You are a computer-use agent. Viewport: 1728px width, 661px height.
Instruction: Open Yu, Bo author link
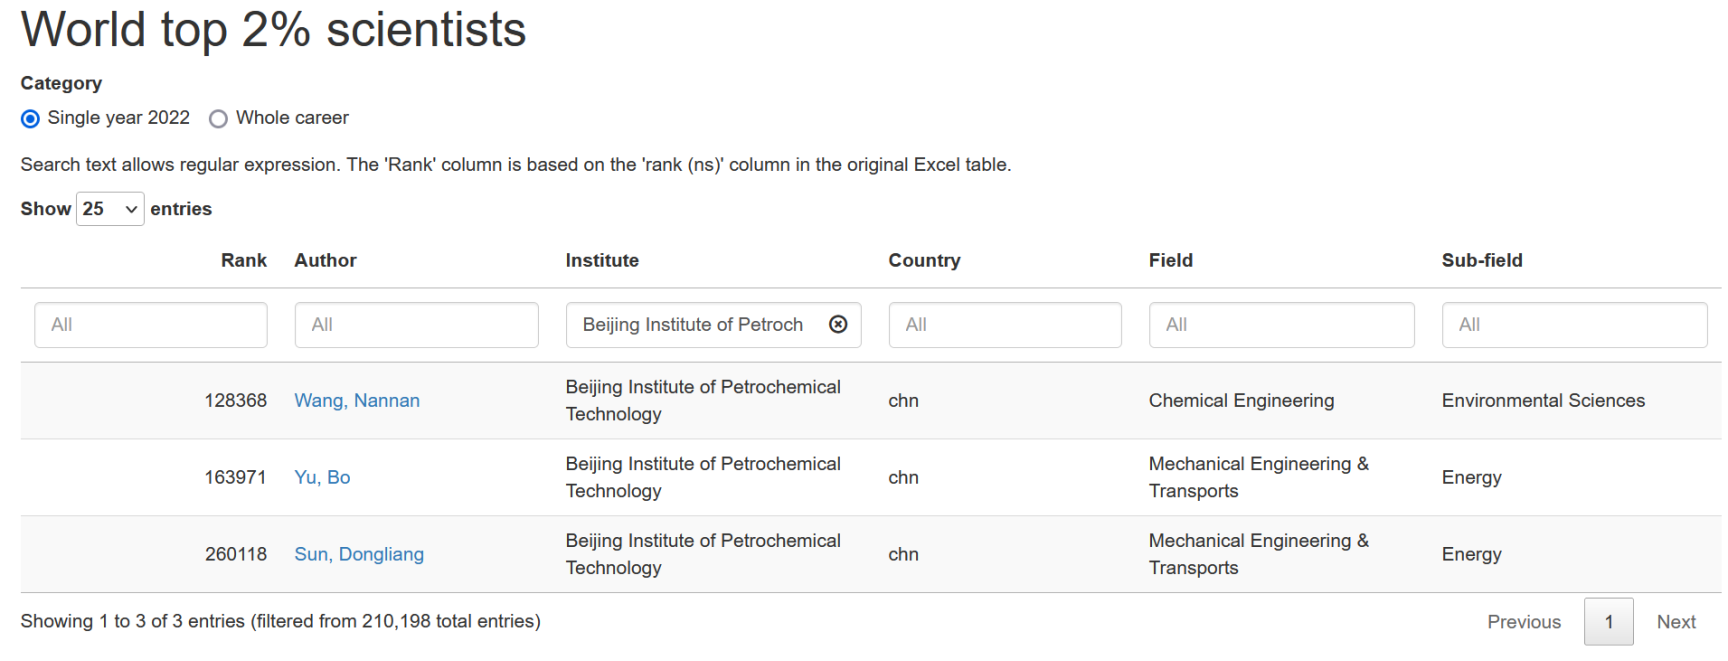(322, 478)
